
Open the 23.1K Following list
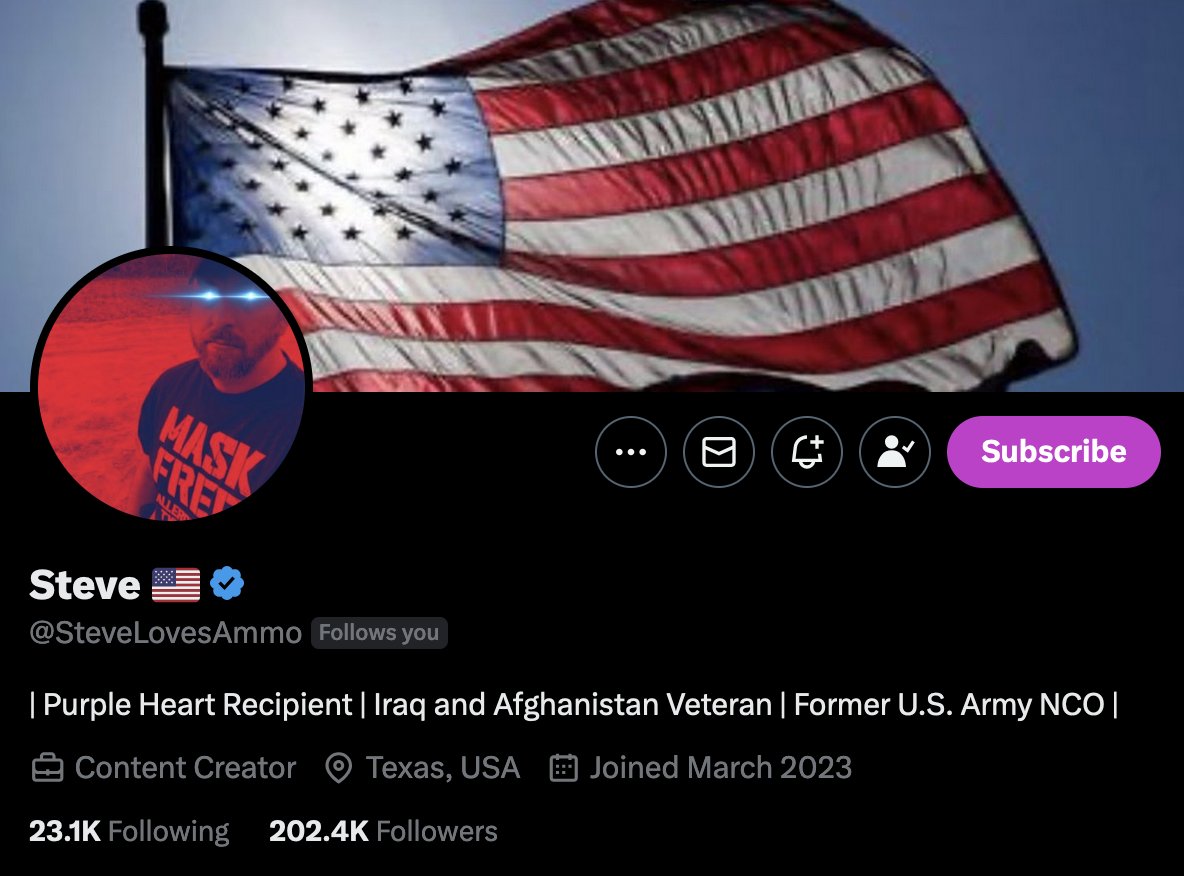[129, 831]
